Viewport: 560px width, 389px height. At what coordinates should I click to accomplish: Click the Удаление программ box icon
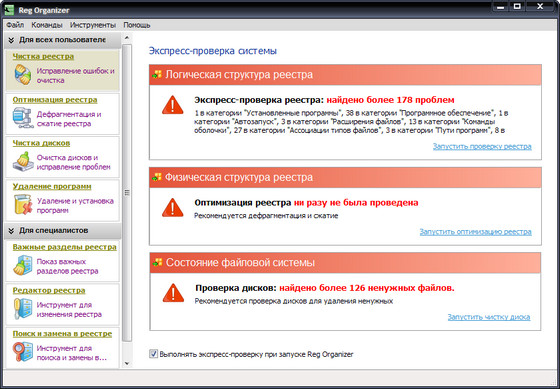pyautogui.click(x=23, y=205)
